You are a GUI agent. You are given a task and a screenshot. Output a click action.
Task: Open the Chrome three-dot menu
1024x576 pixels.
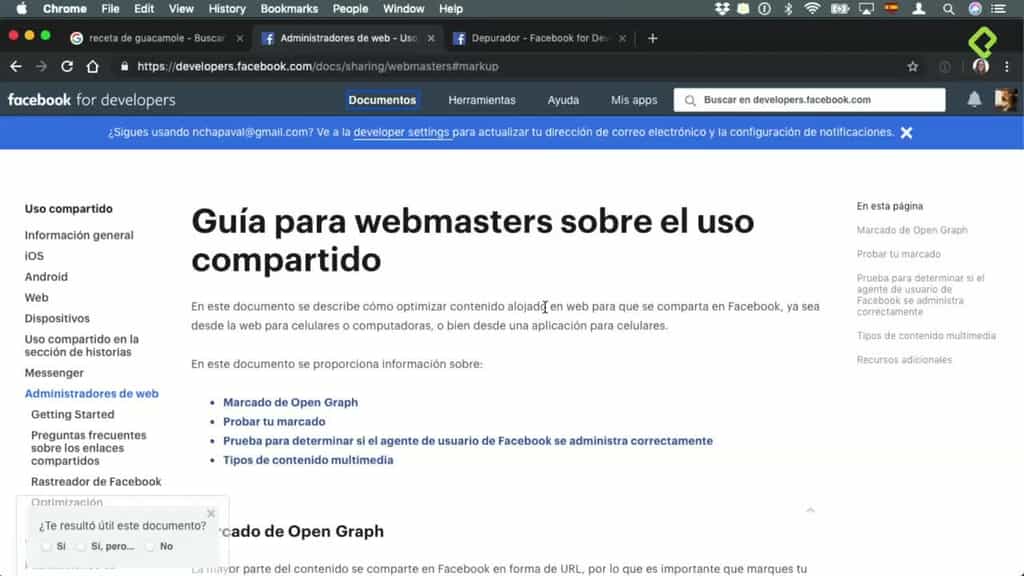click(1007, 67)
